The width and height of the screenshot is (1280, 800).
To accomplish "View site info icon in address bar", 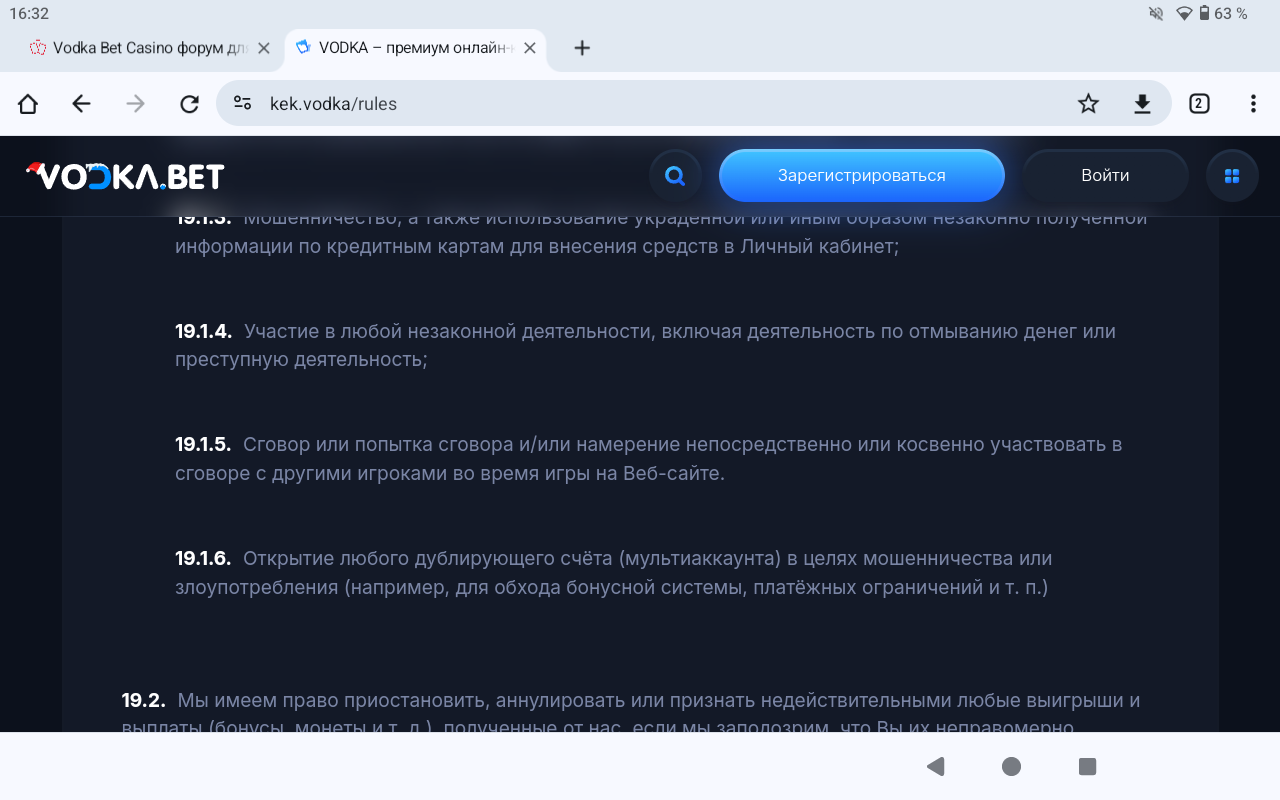I will tap(242, 104).
